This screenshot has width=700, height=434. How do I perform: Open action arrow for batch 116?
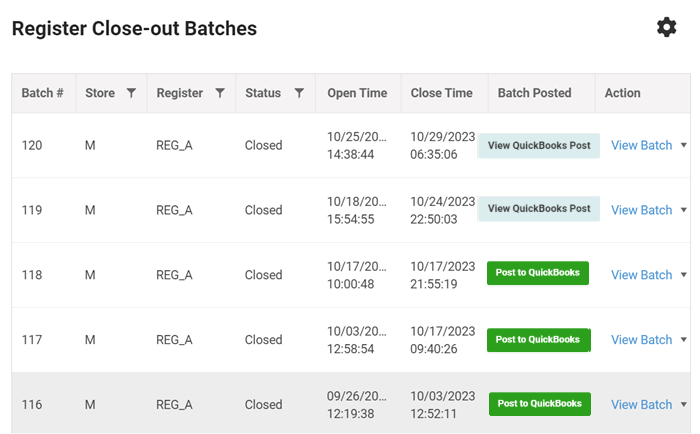click(683, 405)
